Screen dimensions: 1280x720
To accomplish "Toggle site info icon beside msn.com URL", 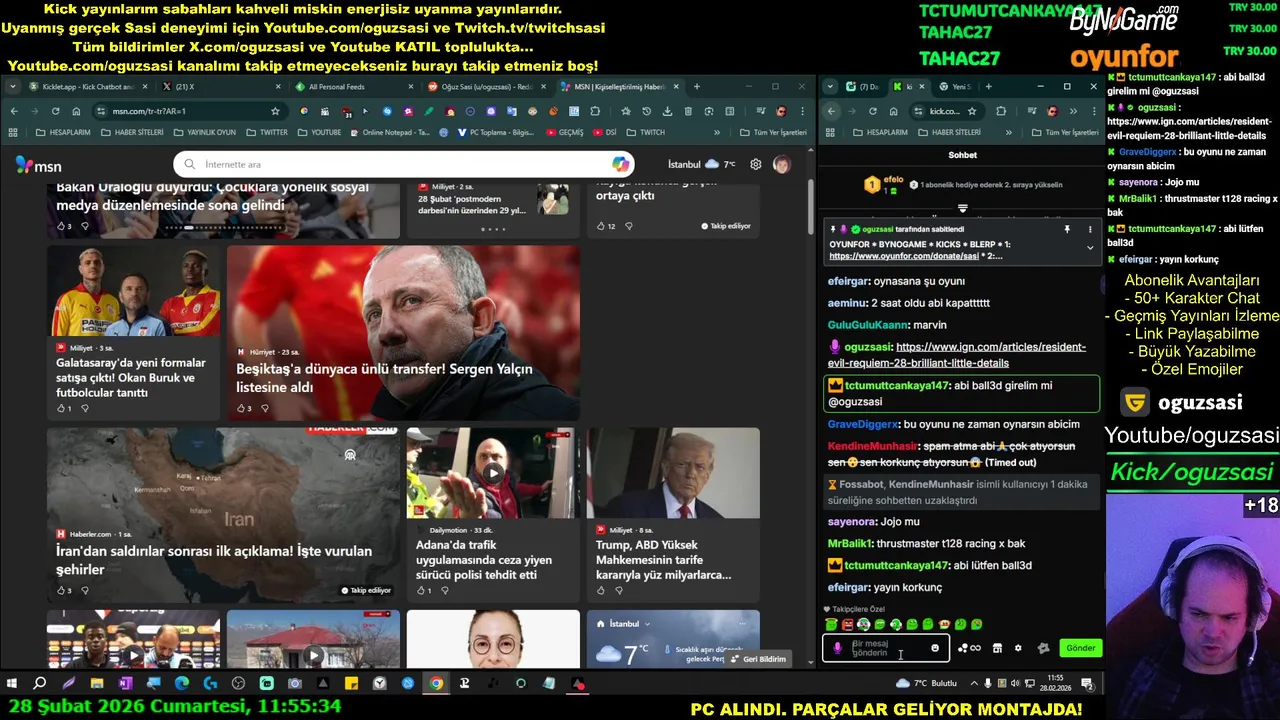I will coord(101,111).
